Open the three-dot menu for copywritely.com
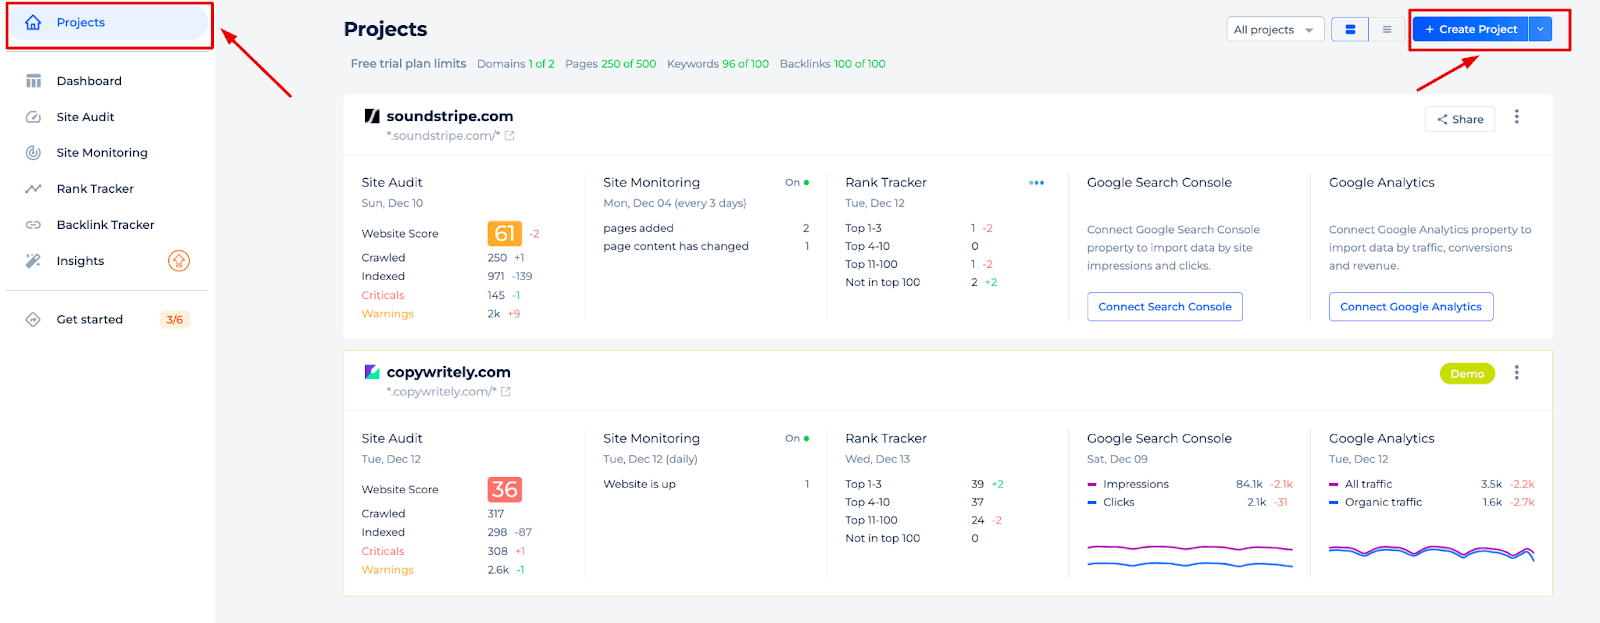1600x623 pixels. pyautogui.click(x=1516, y=373)
